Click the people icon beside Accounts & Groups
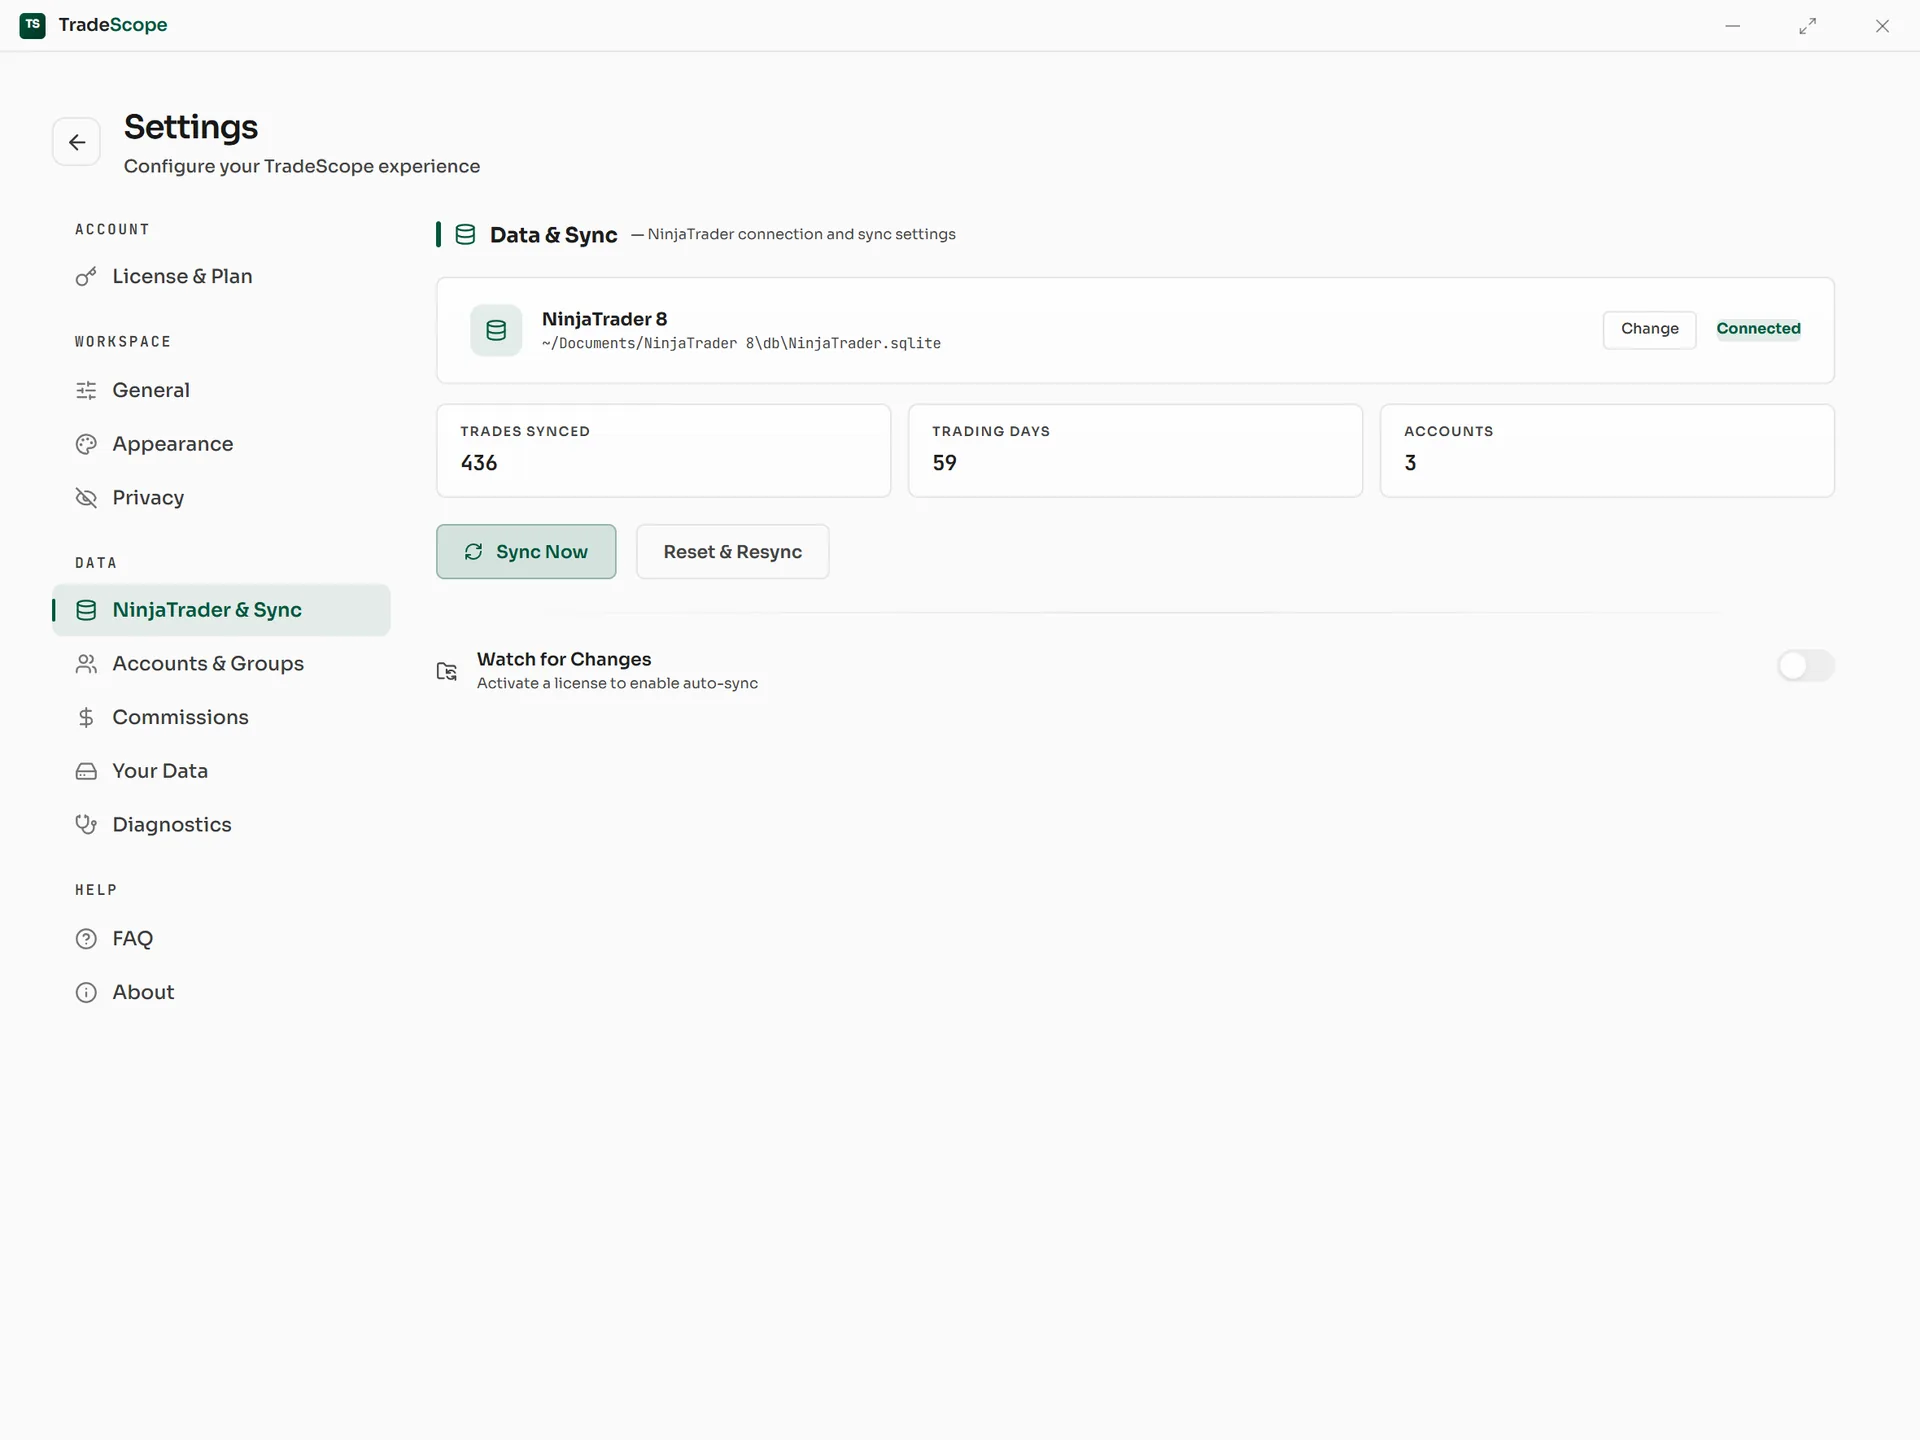This screenshot has height=1440, width=1920. click(x=86, y=664)
